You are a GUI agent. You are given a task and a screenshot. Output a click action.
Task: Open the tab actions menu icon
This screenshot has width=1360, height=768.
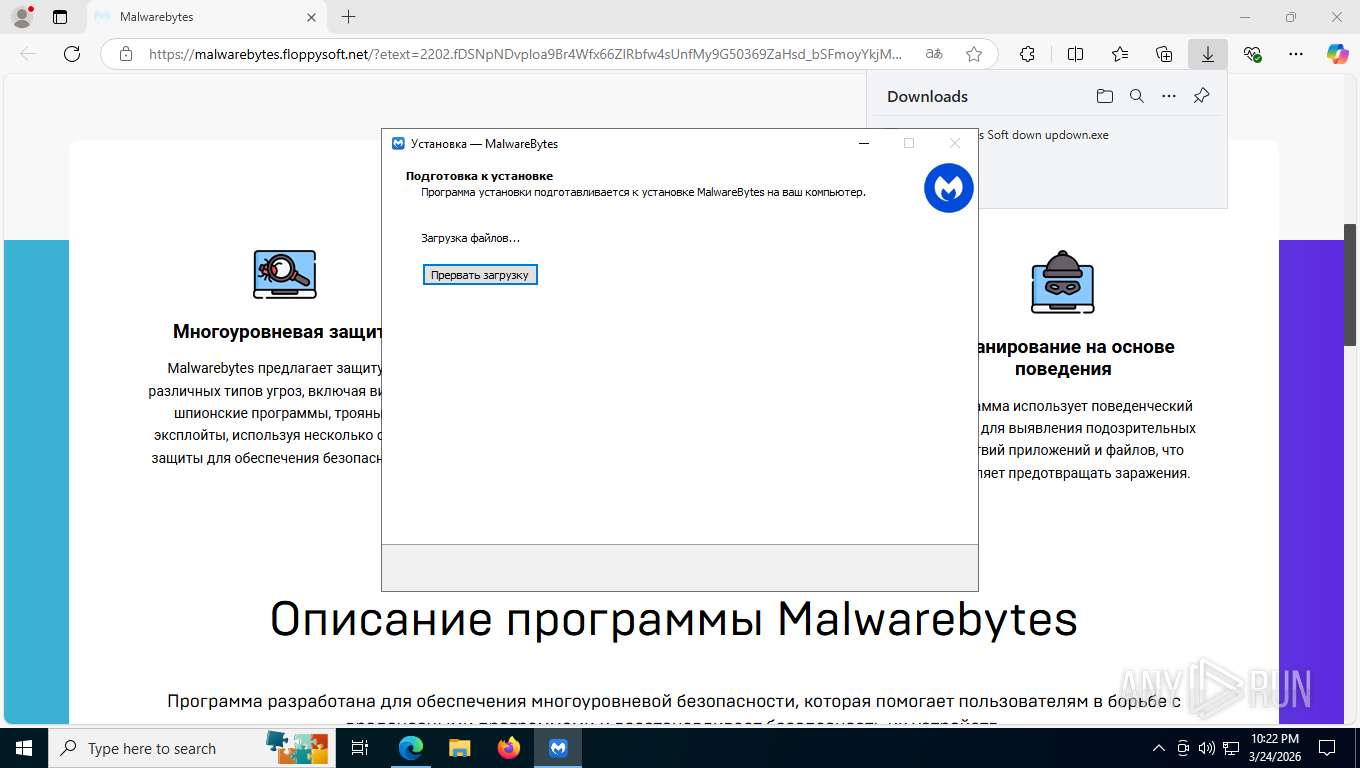(x=60, y=17)
